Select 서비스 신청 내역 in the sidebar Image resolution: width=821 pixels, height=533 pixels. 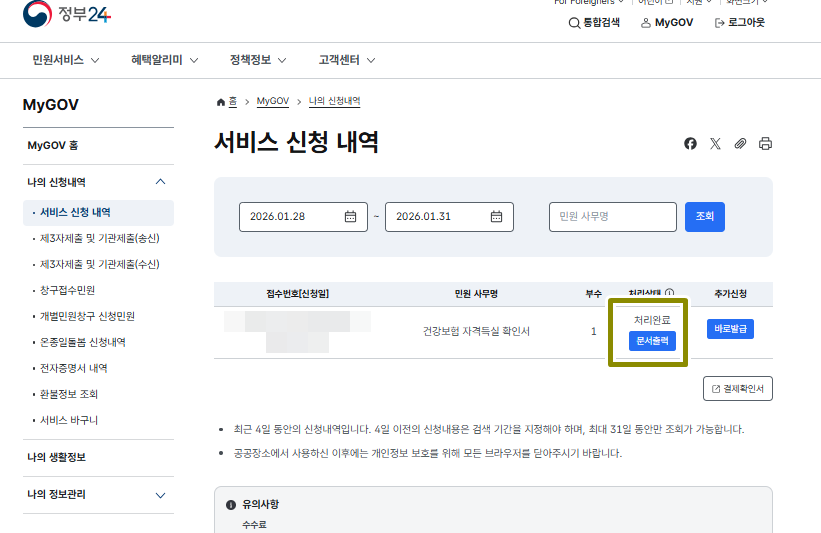point(98,213)
